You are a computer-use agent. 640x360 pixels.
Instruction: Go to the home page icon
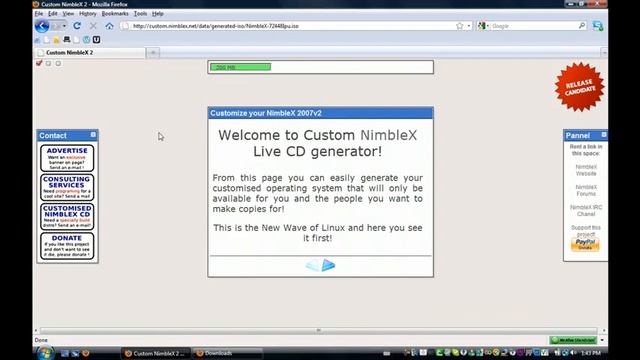[109, 26]
